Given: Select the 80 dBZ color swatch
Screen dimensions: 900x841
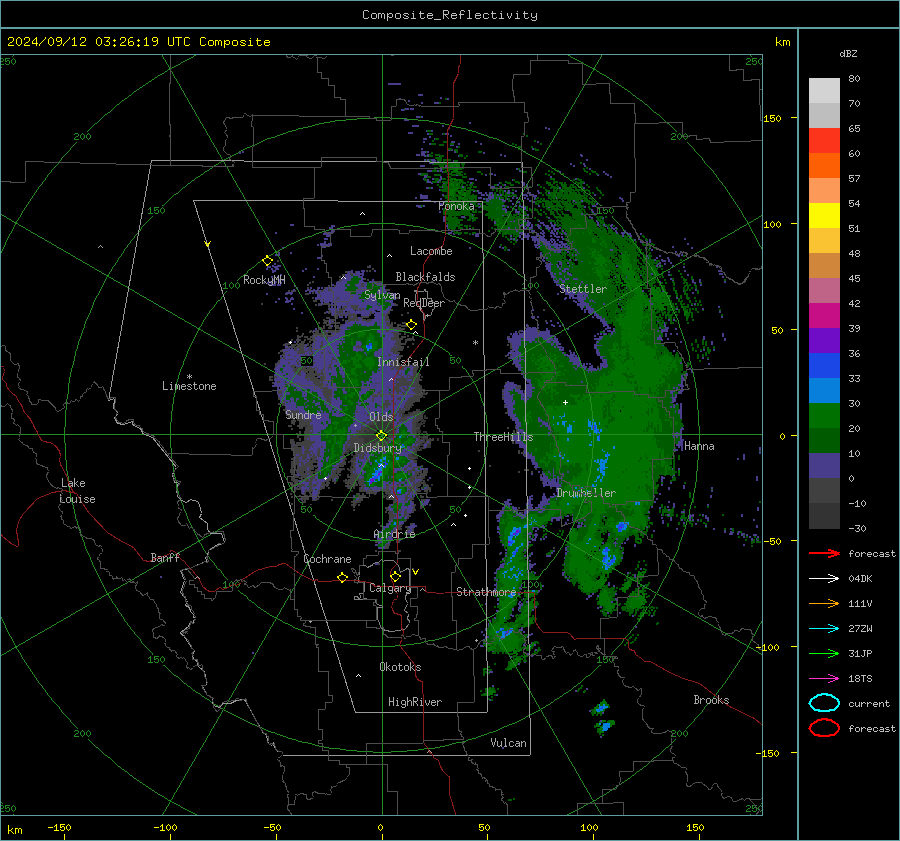Looking at the screenshot, I should point(824,91).
